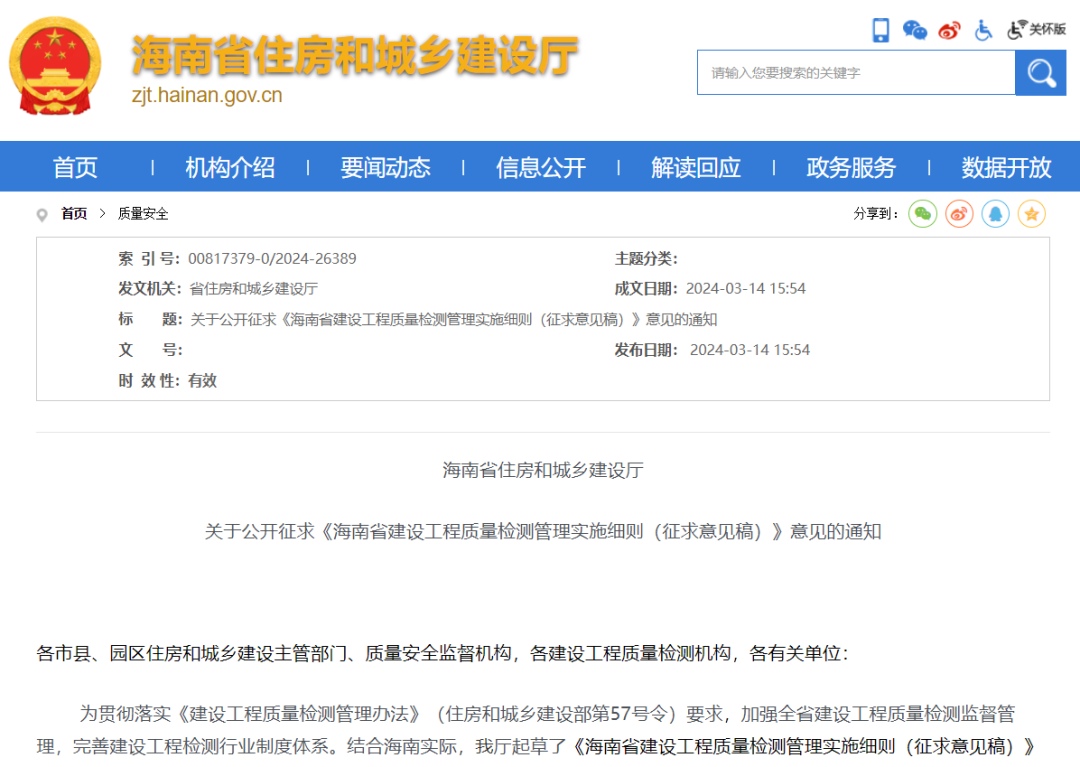Image resolution: width=1080 pixels, height=767 pixels.
Task: Click the 首页 breadcrumb link
Action: coord(74,213)
